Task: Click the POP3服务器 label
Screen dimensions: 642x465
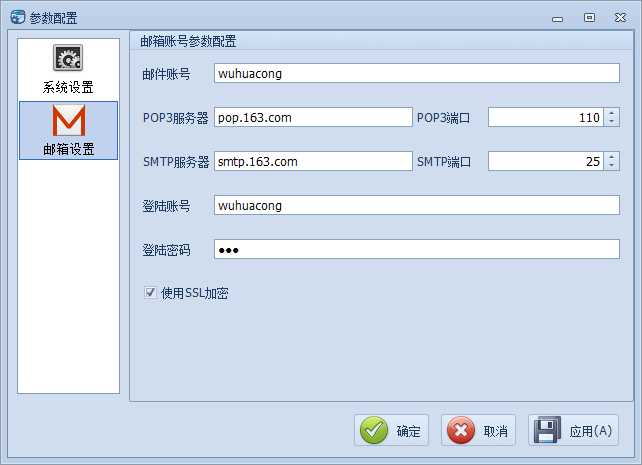Action: coord(175,118)
